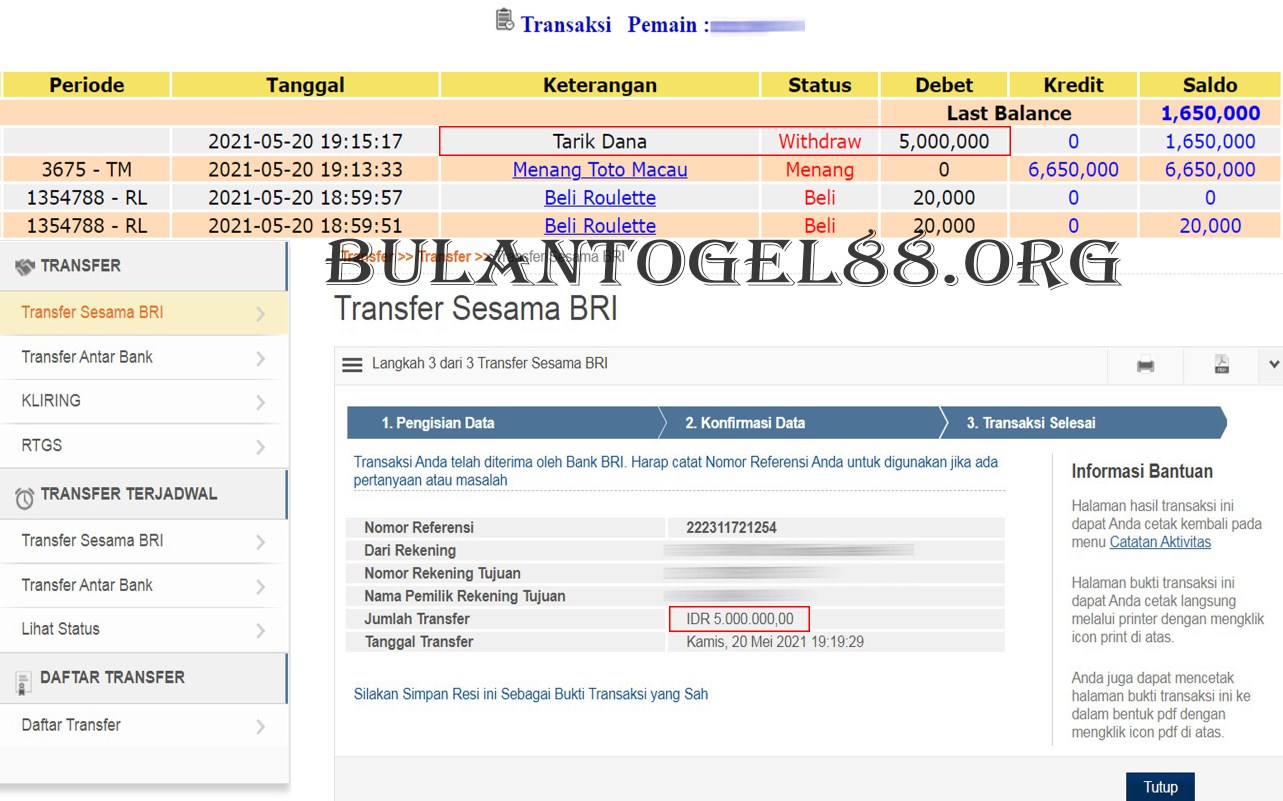The width and height of the screenshot is (1283, 801).
Task: Click the chevron on the Lihat Status row
Action: (260, 631)
